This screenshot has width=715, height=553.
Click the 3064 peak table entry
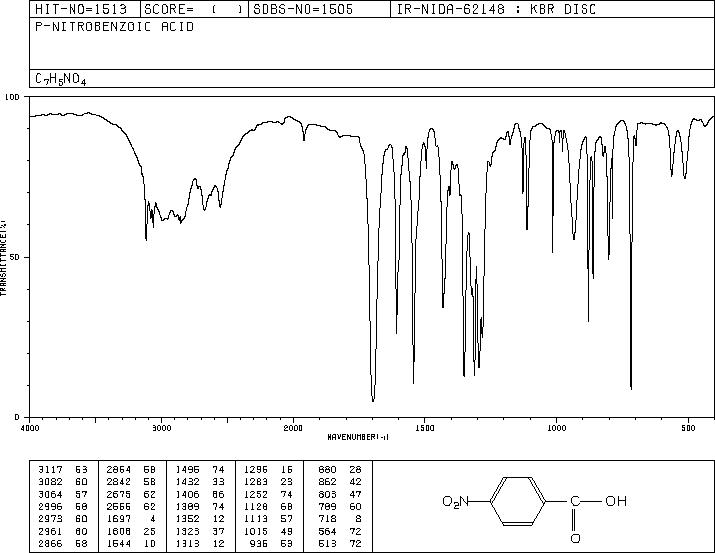point(63,494)
